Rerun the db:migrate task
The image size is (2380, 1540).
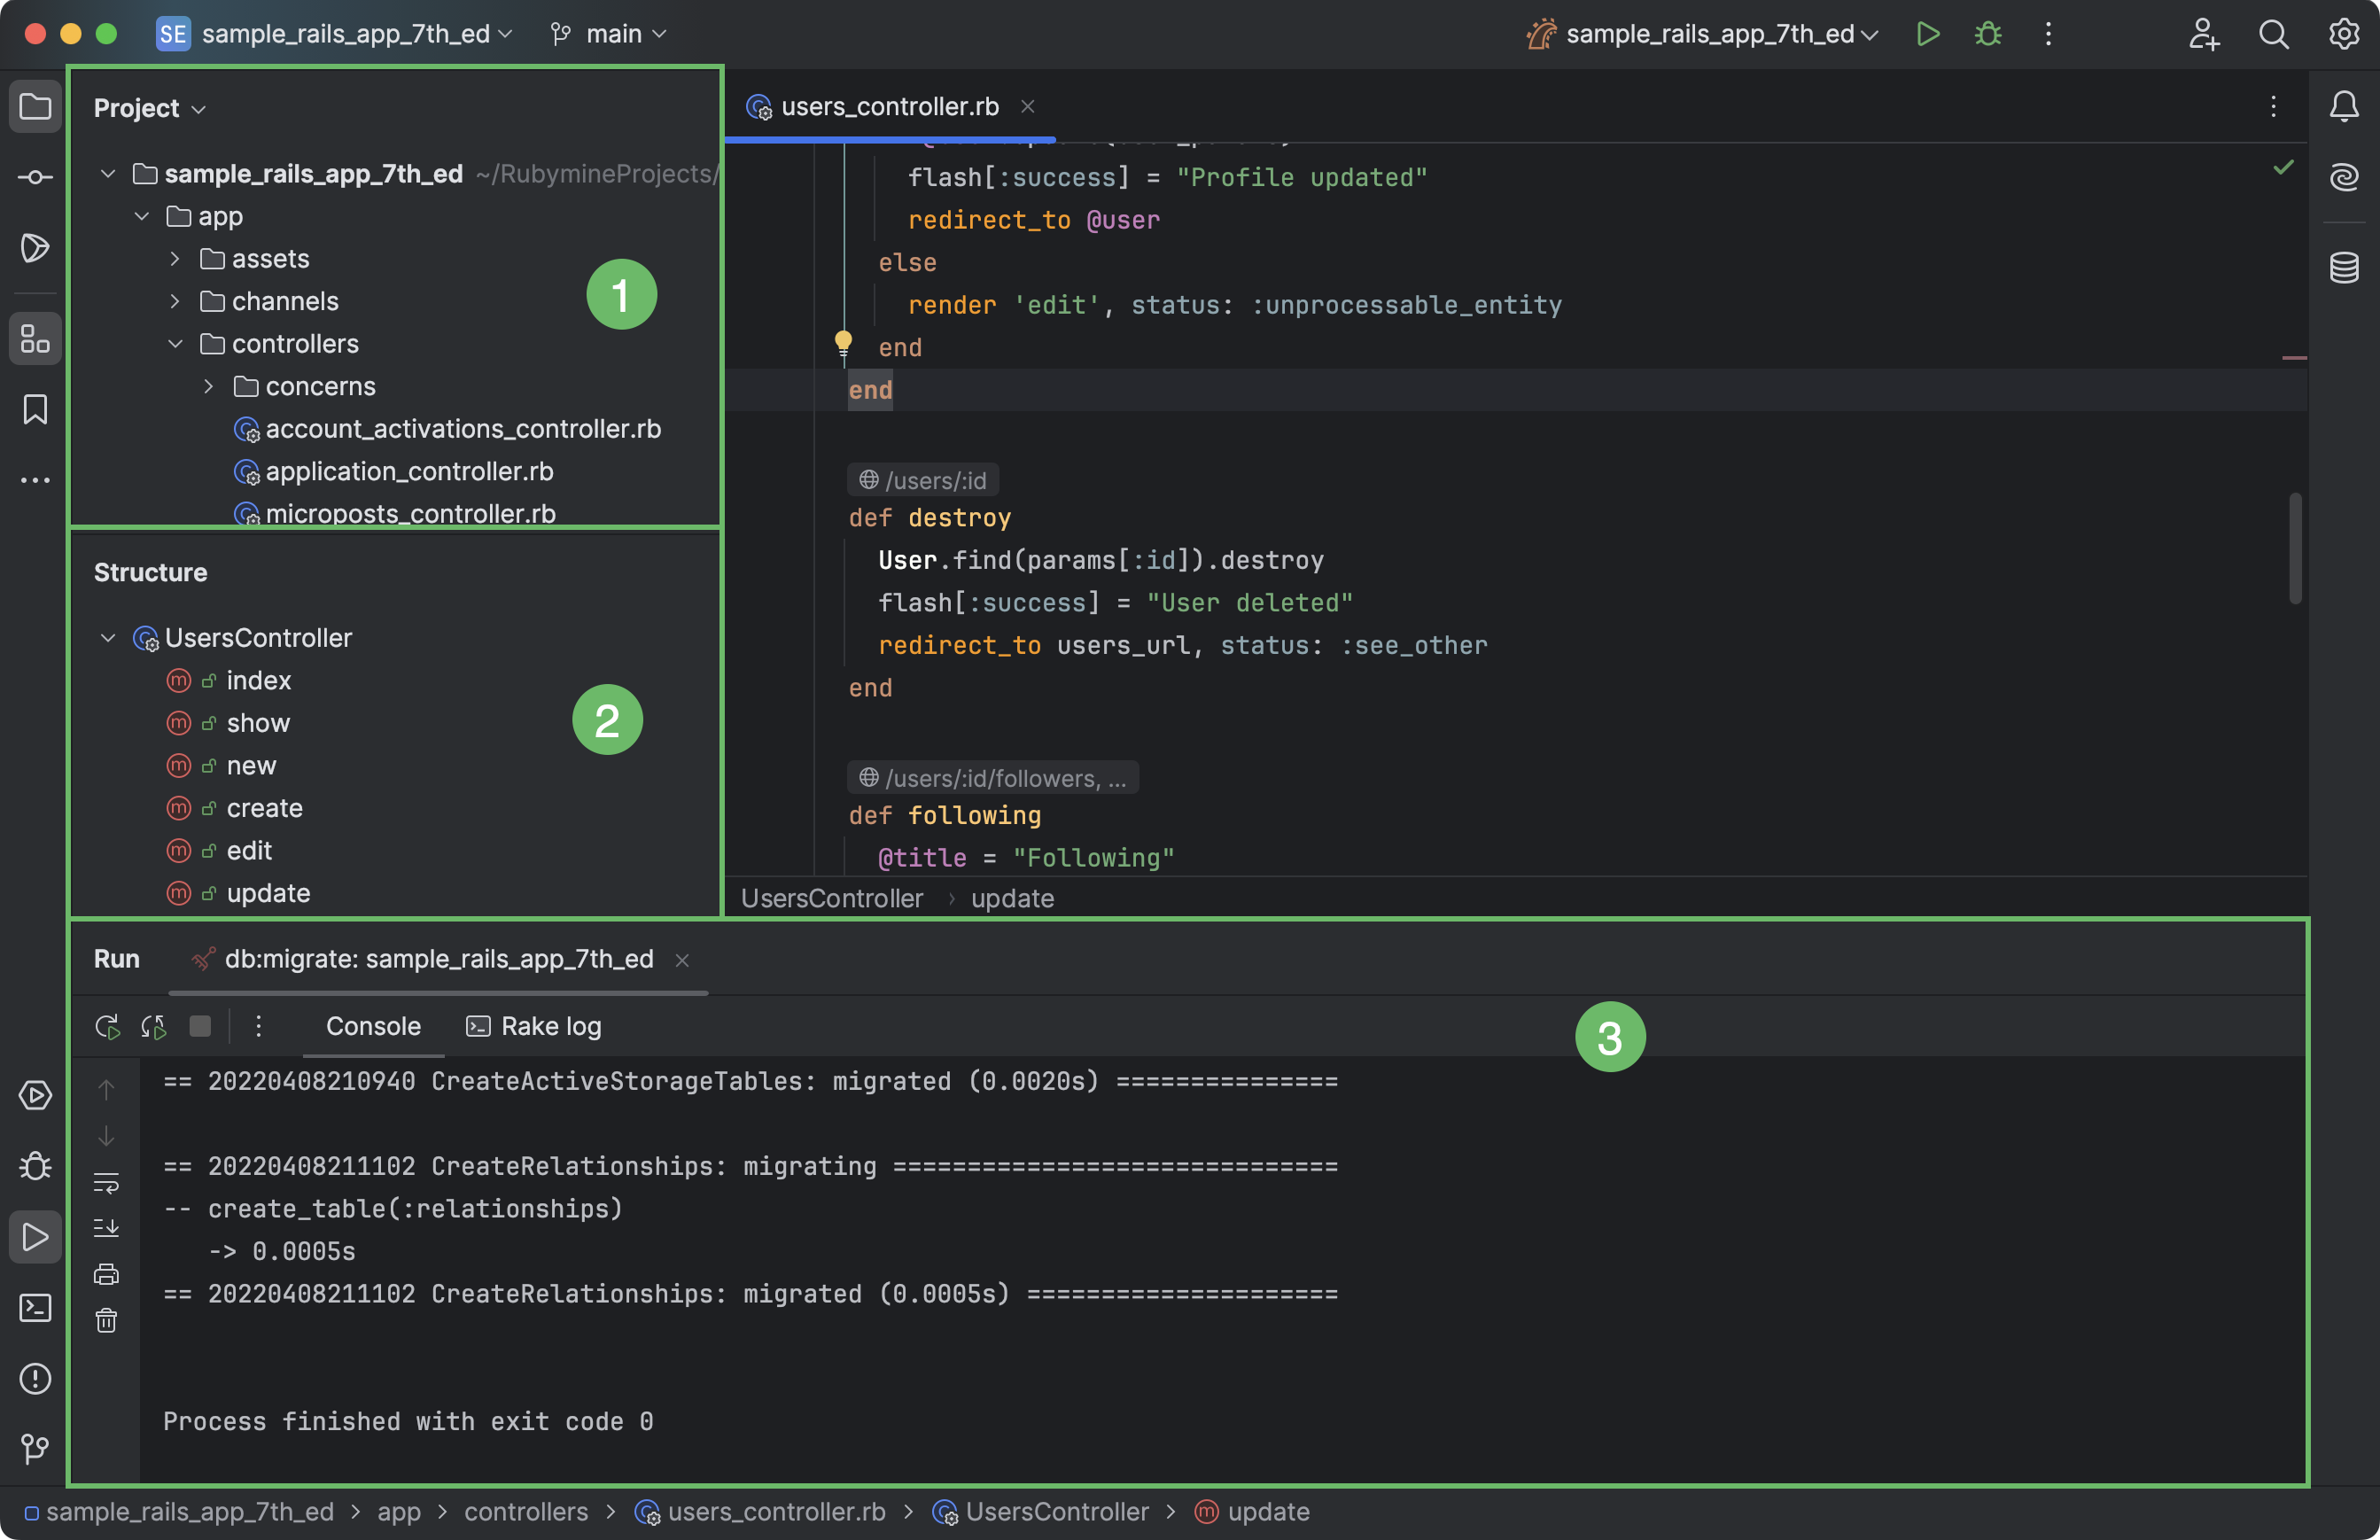[107, 1026]
